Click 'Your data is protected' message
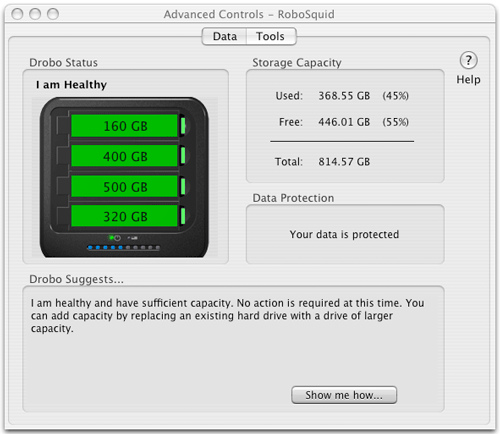 (x=344, y=234)
